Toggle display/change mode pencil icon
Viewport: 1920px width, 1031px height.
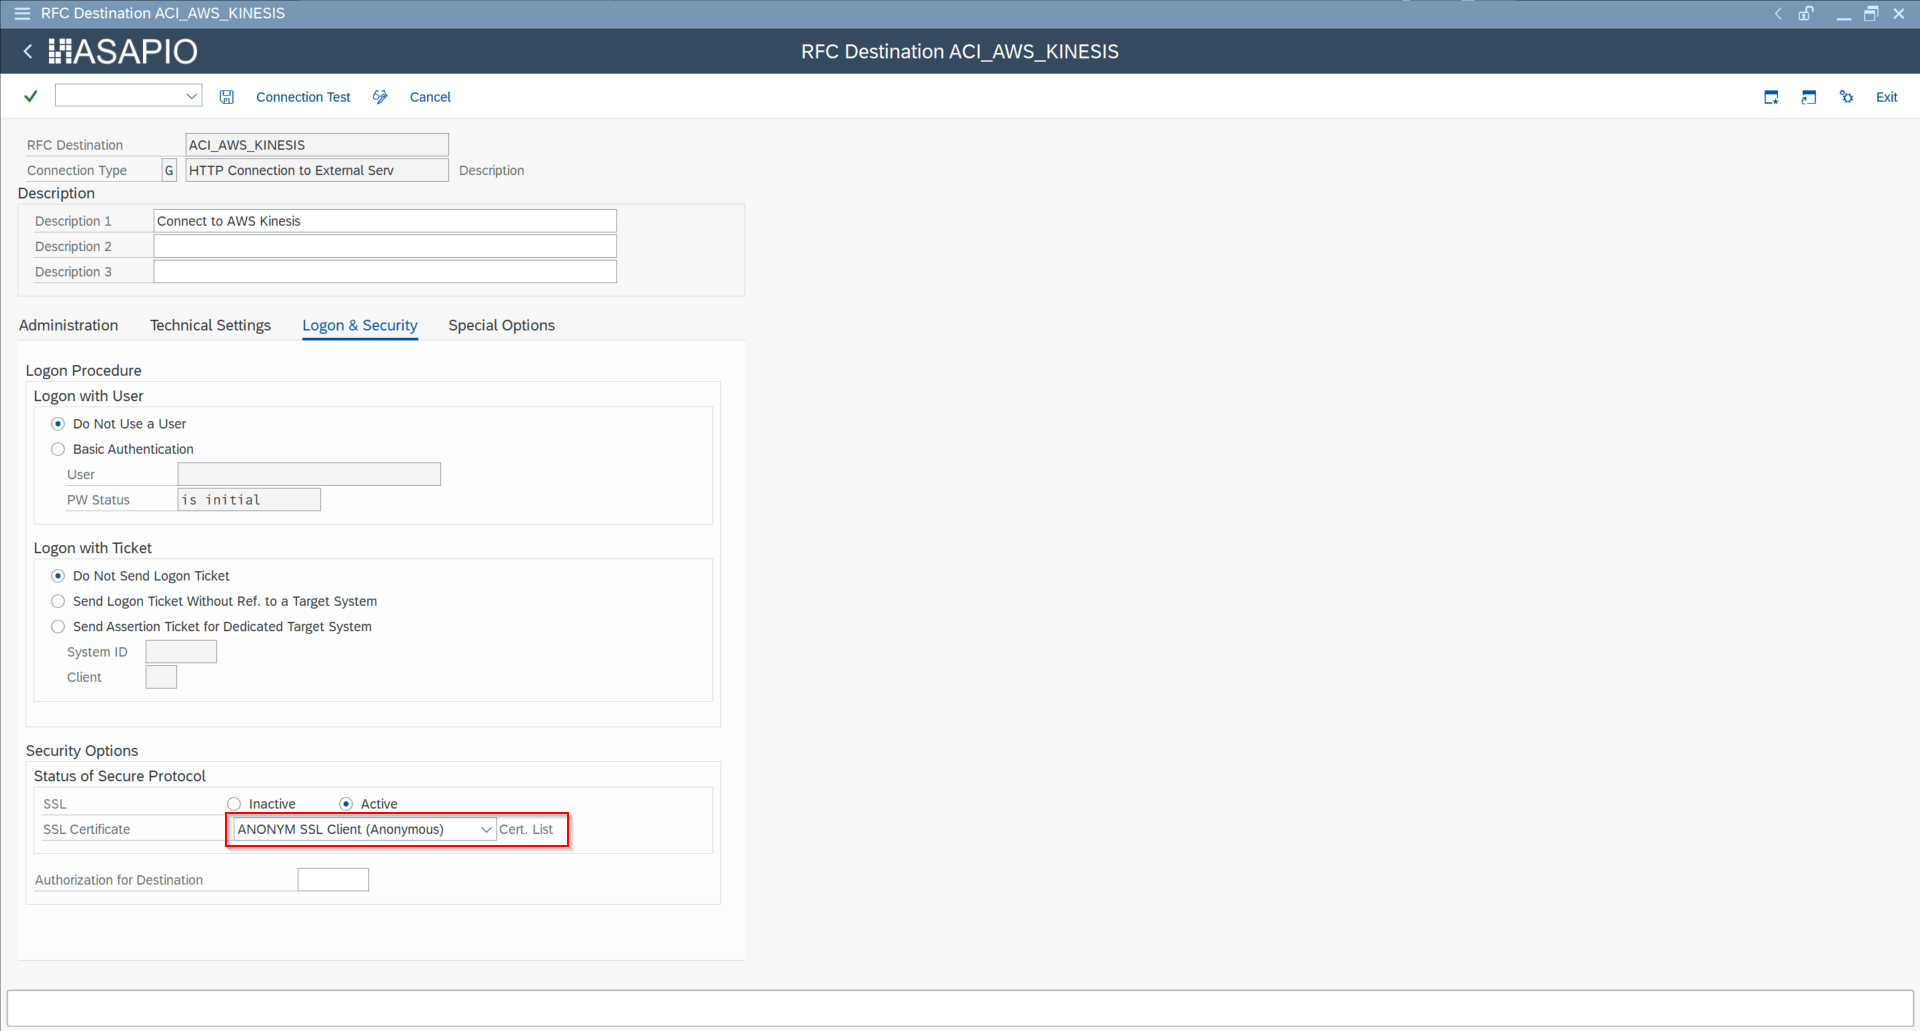[x=380, y=97]
